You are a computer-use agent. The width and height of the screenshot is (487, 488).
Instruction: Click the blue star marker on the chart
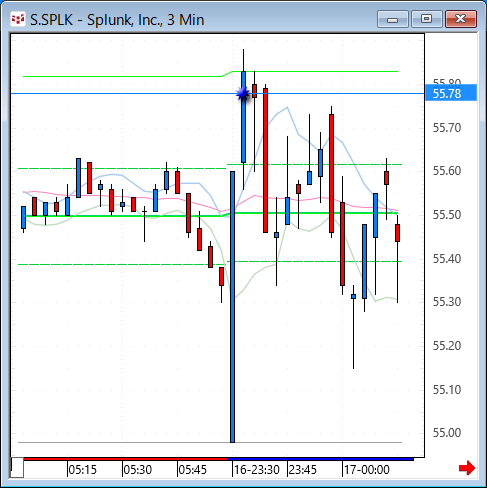[x=243, y=94]
